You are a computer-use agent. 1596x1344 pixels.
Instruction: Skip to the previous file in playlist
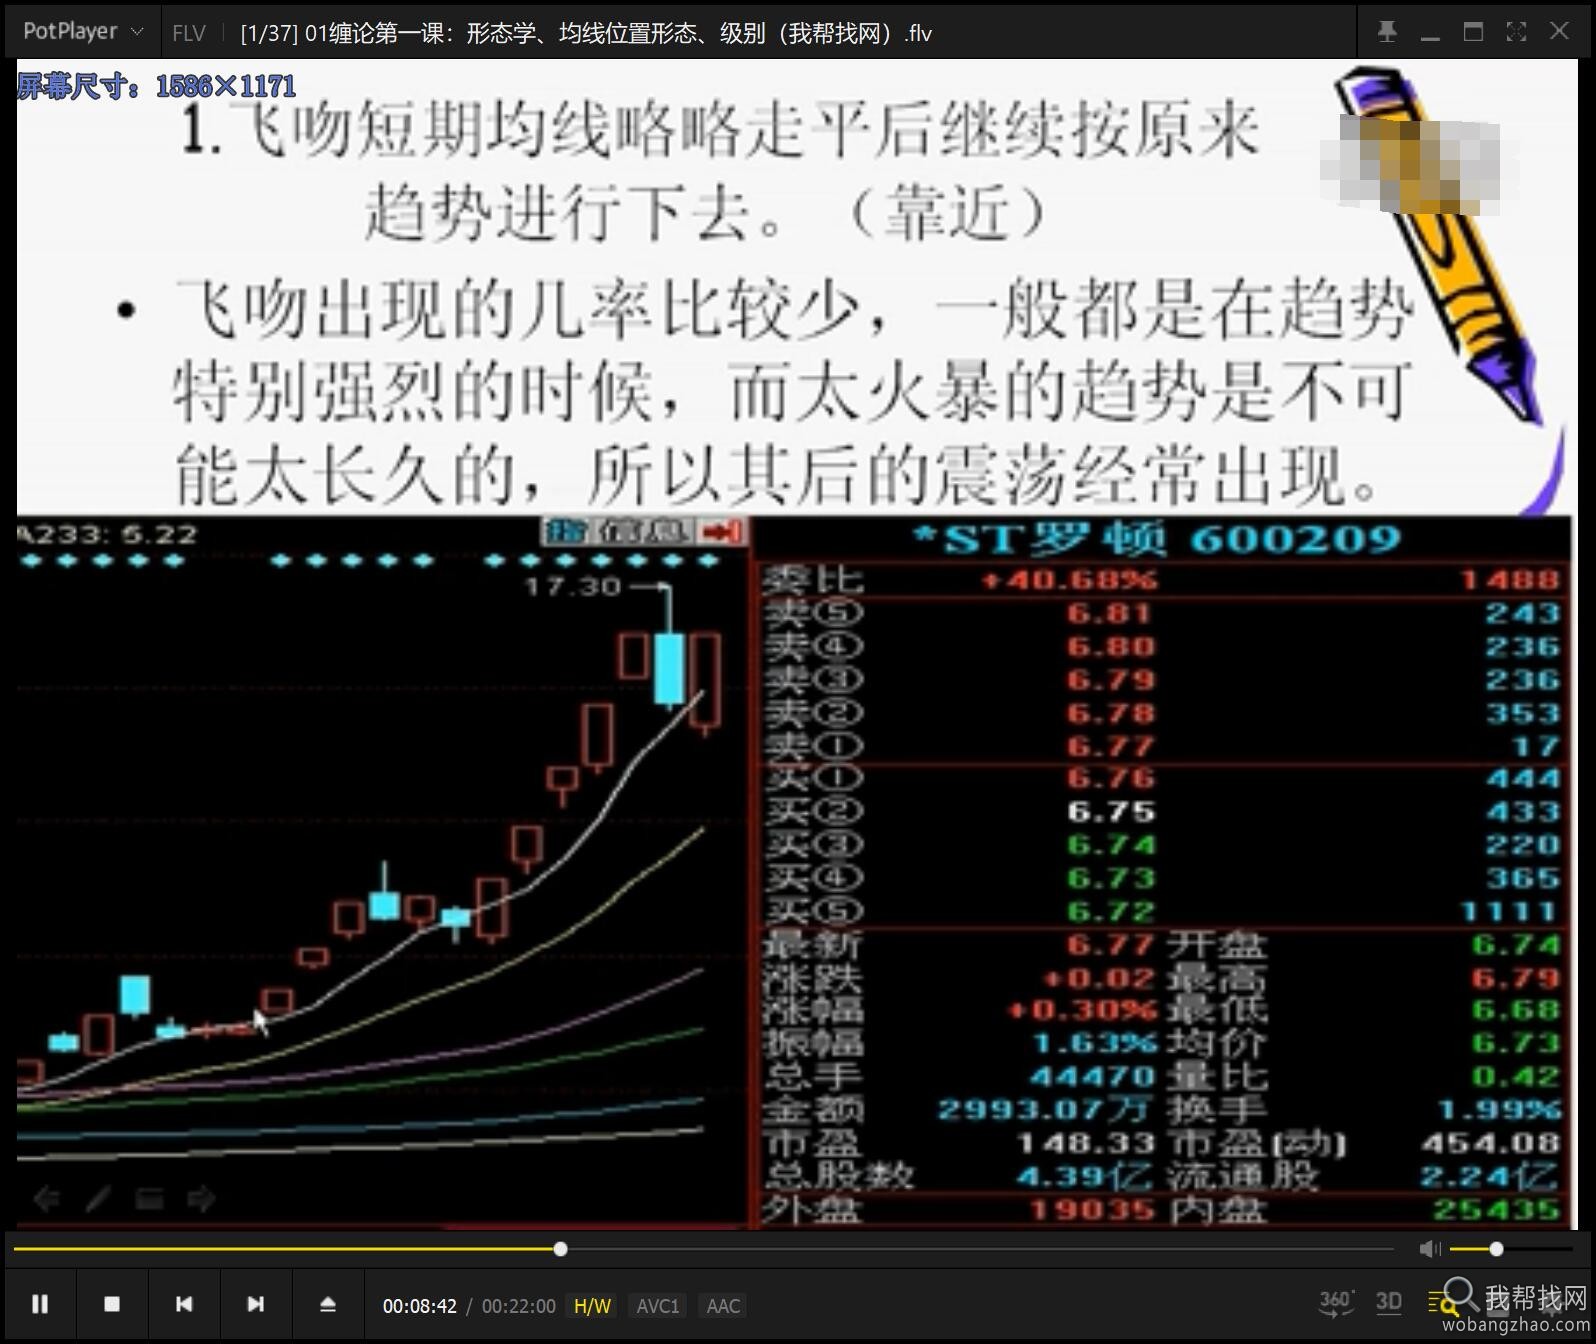(x=184, y=1304)
